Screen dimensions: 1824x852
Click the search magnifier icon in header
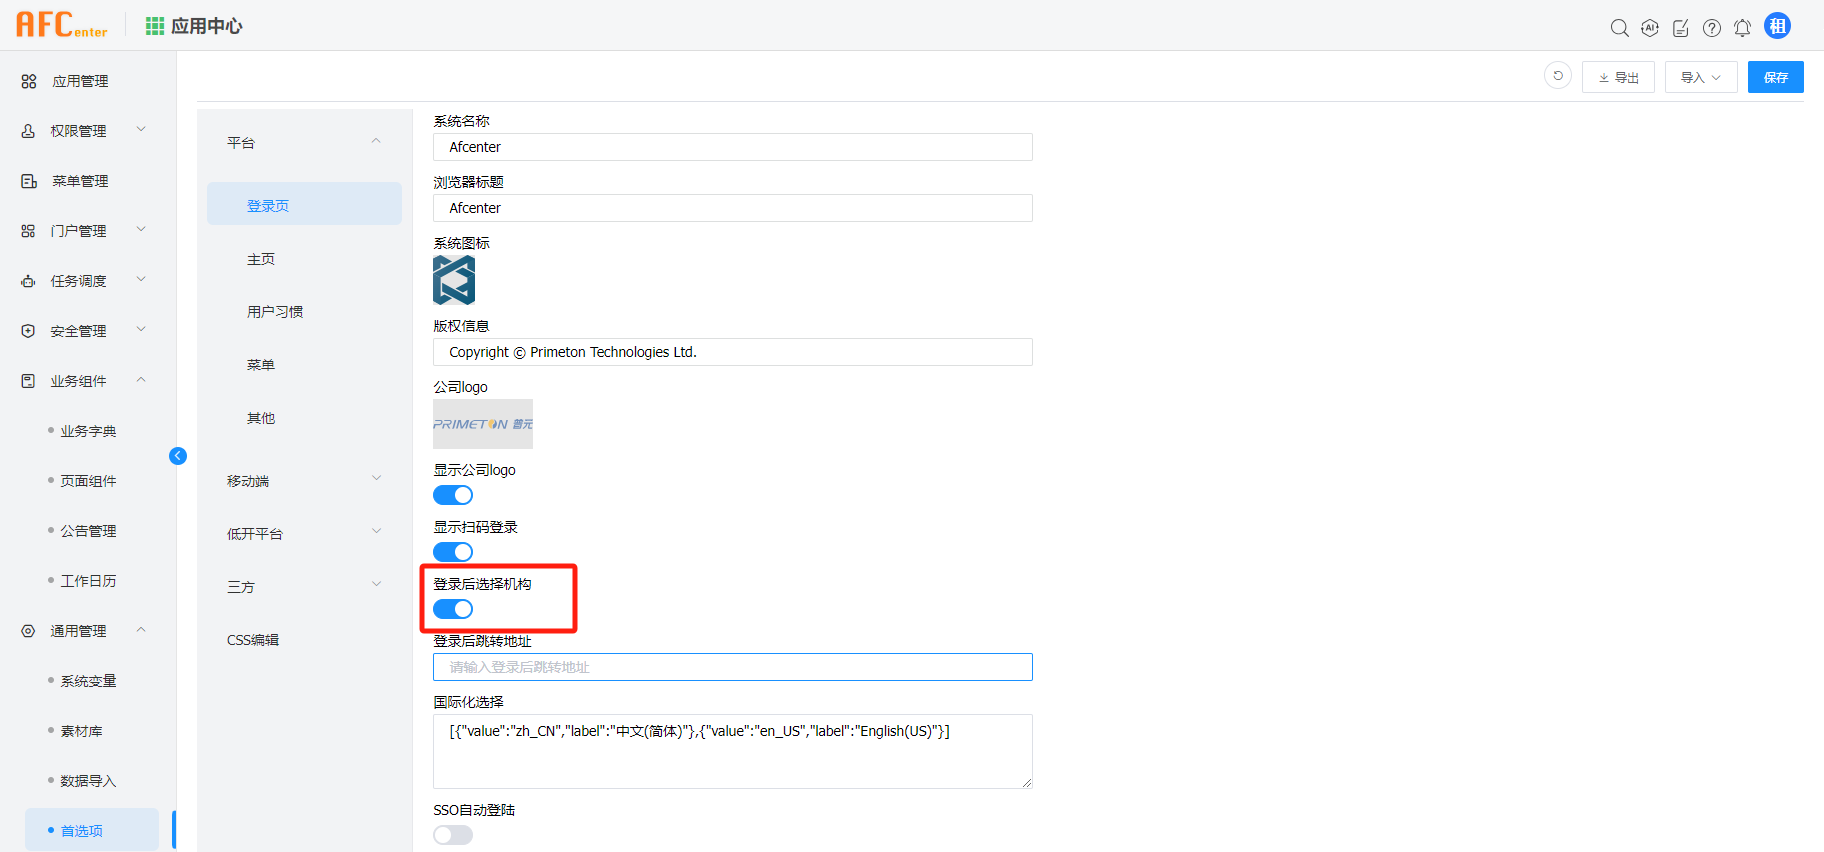(x=1619, y=28)
